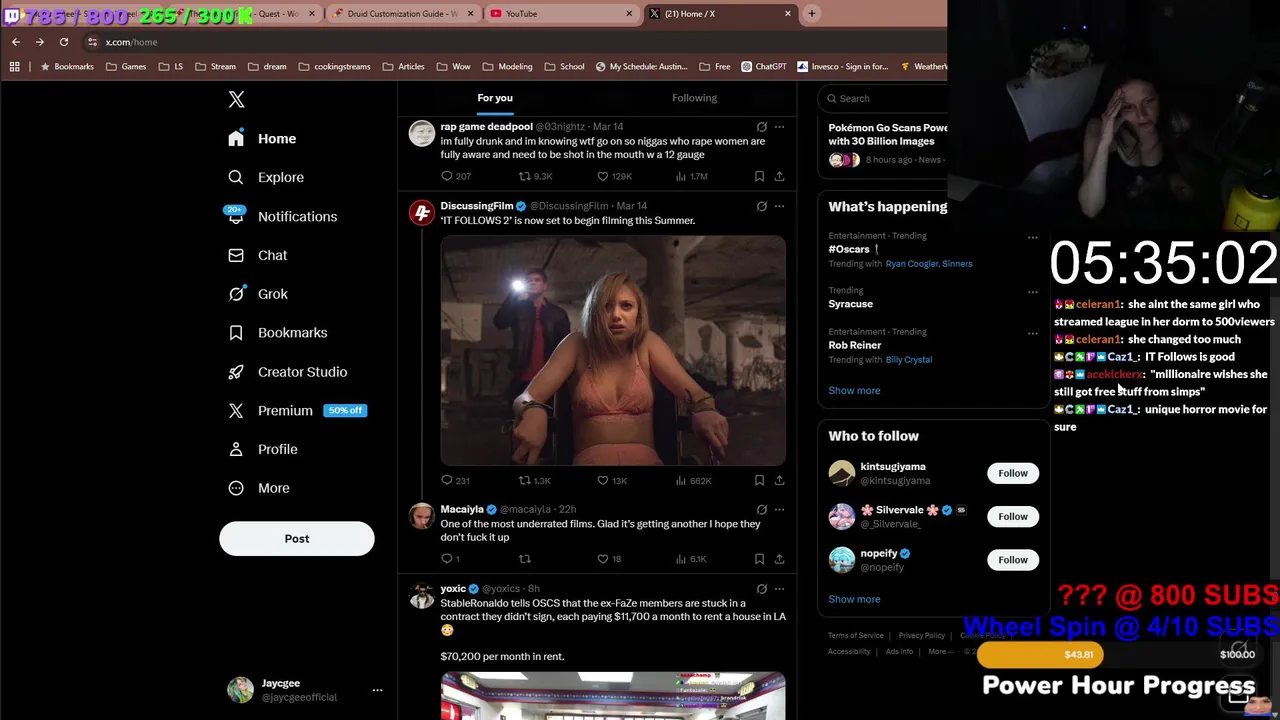Open the Games bookmarks folder

coord(126,67)
